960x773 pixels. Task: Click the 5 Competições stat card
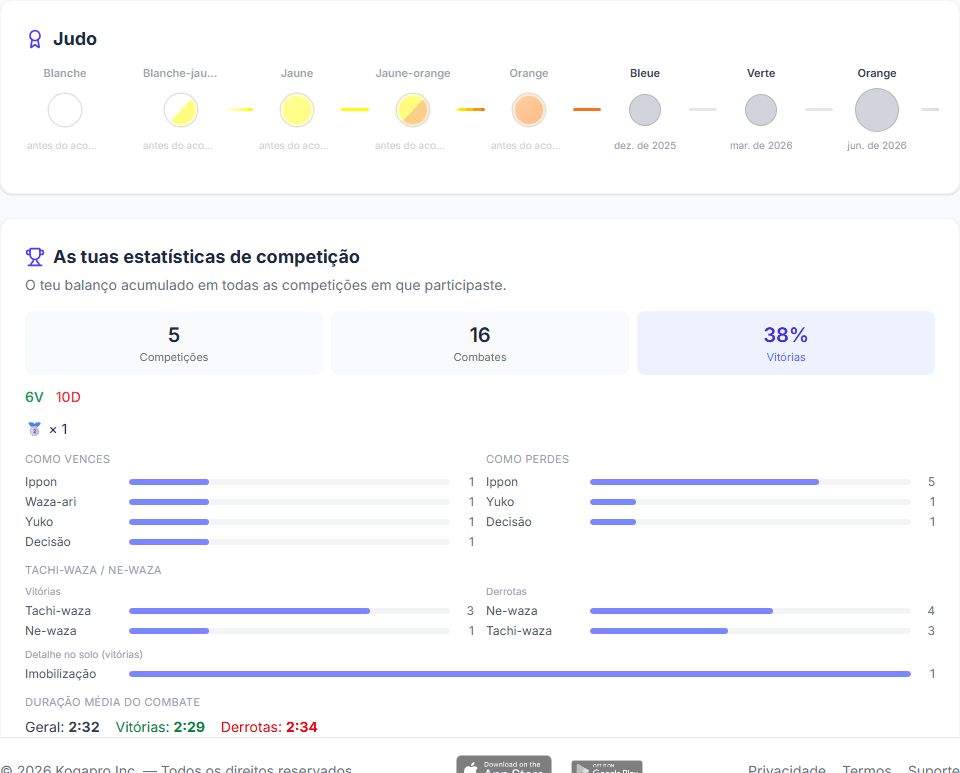click(x=174, y=343)
